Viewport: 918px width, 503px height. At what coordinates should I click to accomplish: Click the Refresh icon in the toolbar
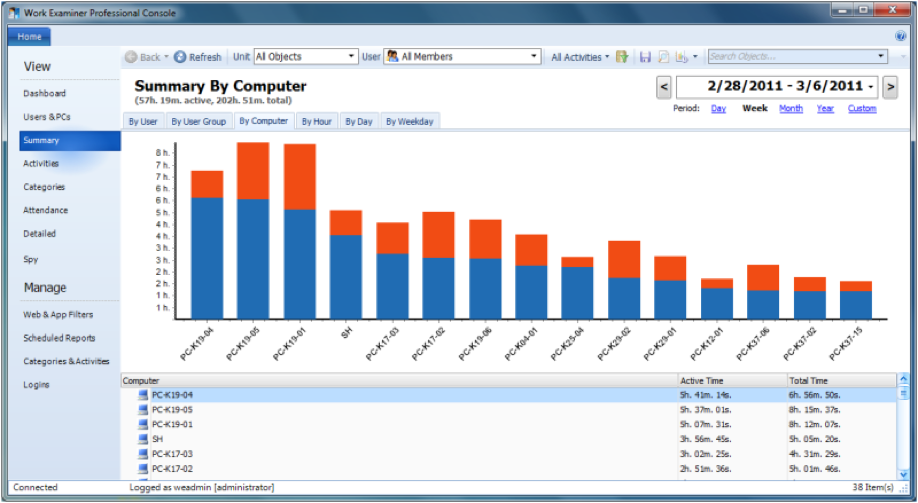point(180,57)
